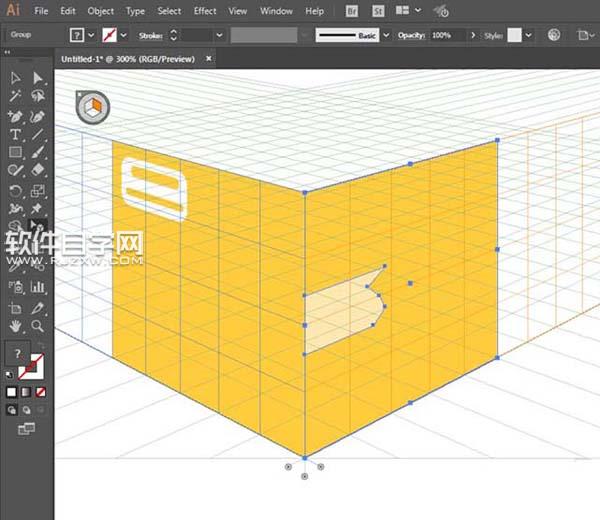Switch to Gradient fill mode
This screenshot has width=600, height=520.
click(x=26, y=392)
